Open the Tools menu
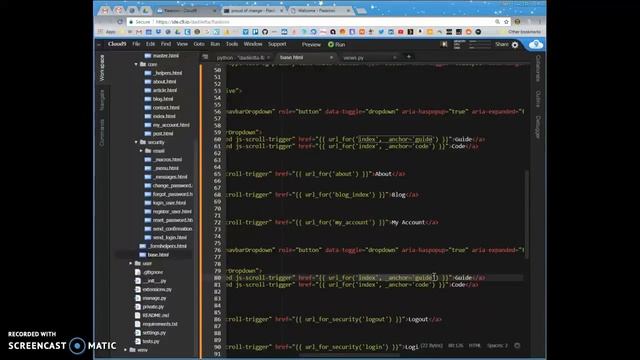The width and height of the screenshot is (640, 360). tap(232, 44)
